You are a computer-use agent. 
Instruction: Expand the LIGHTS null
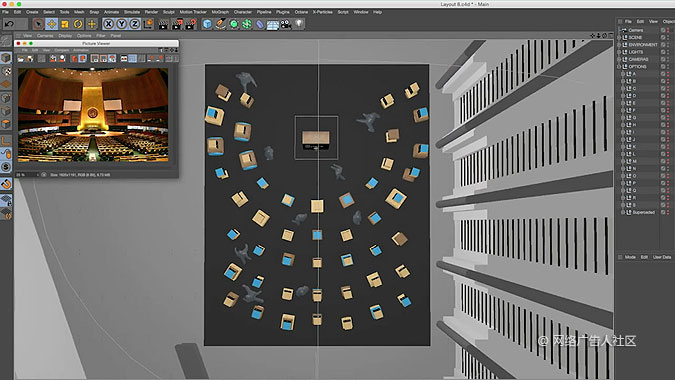tap(619, 52)
